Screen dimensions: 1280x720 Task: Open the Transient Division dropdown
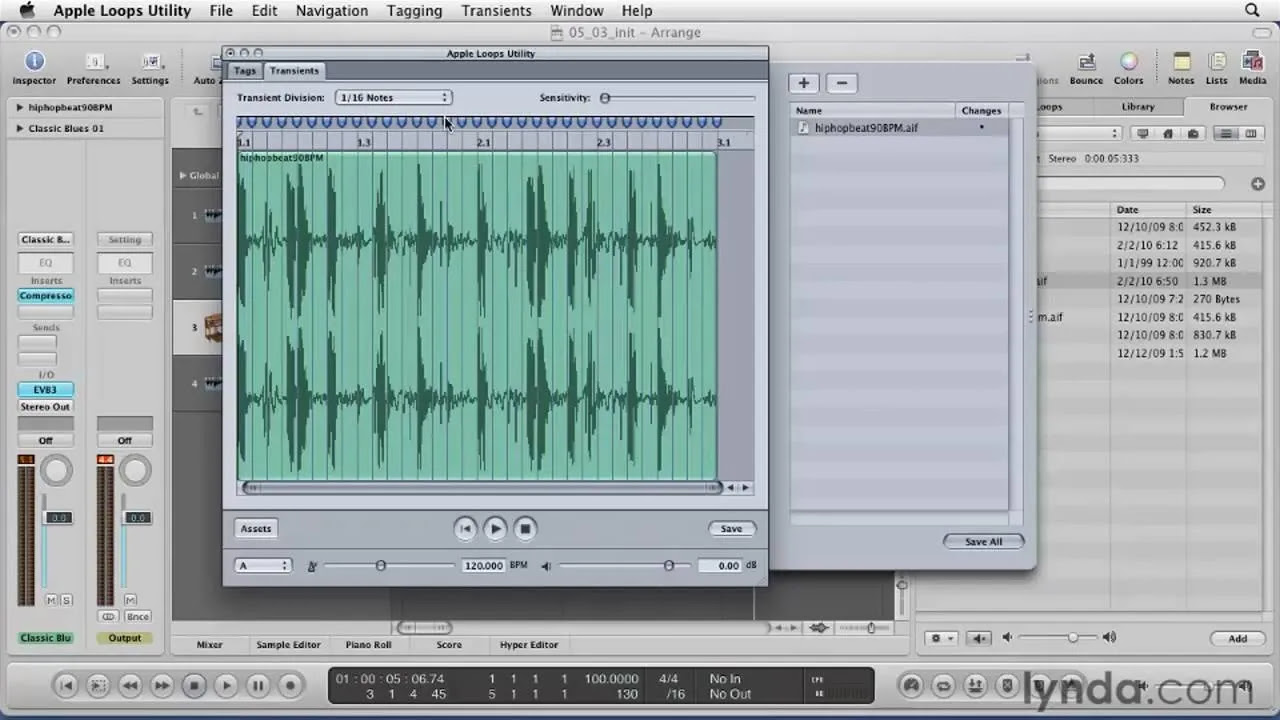click(x=393, y=97)
